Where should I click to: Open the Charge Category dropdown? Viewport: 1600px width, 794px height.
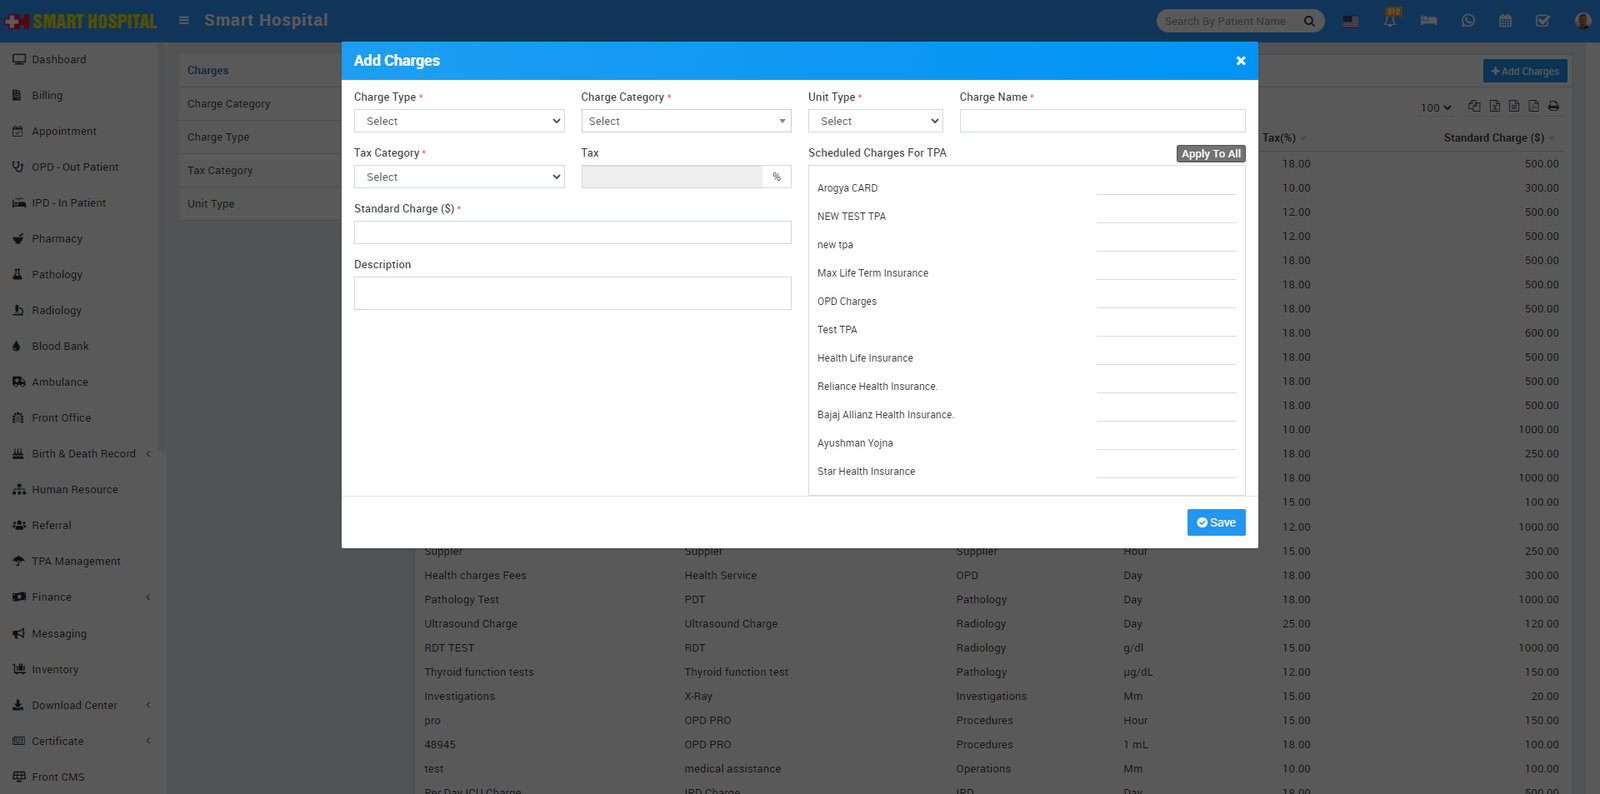[x=686, y=121]
